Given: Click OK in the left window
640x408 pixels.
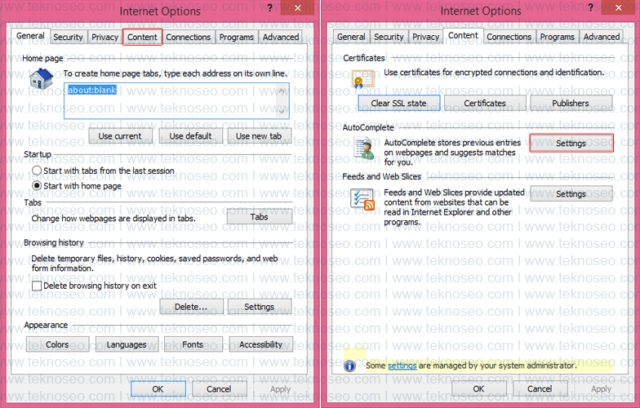Looking at the screenshot, I should [158, 389].
